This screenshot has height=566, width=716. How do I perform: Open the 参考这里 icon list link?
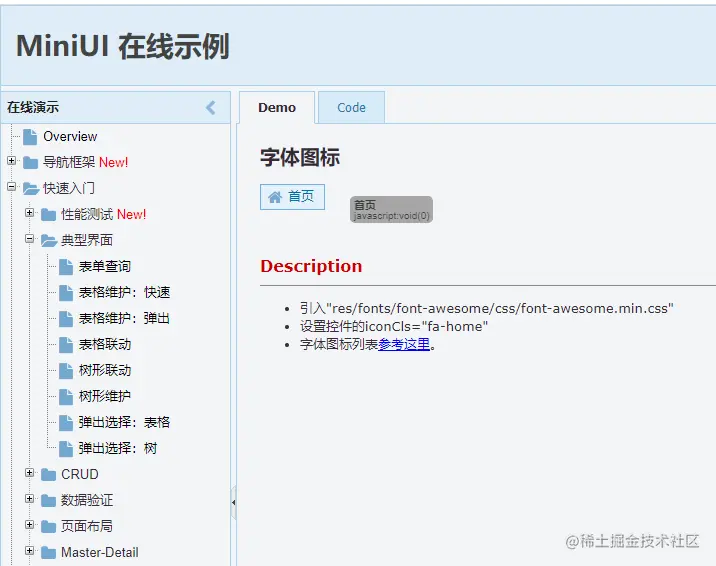[404, 344]
